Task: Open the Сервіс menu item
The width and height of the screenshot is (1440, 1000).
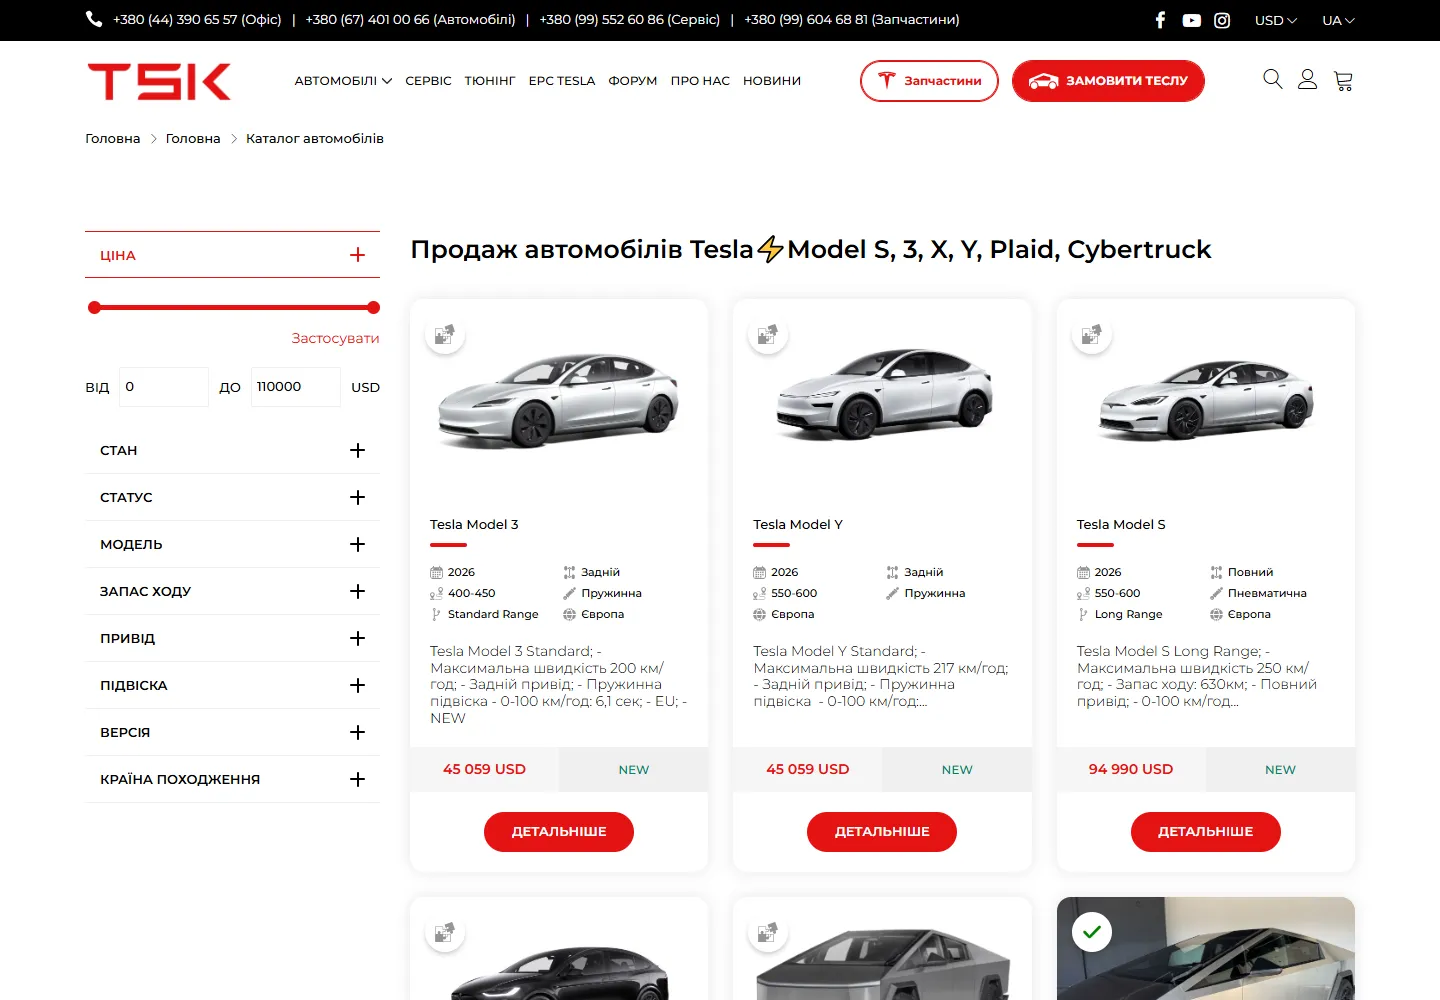Action: tap(428, 81)
